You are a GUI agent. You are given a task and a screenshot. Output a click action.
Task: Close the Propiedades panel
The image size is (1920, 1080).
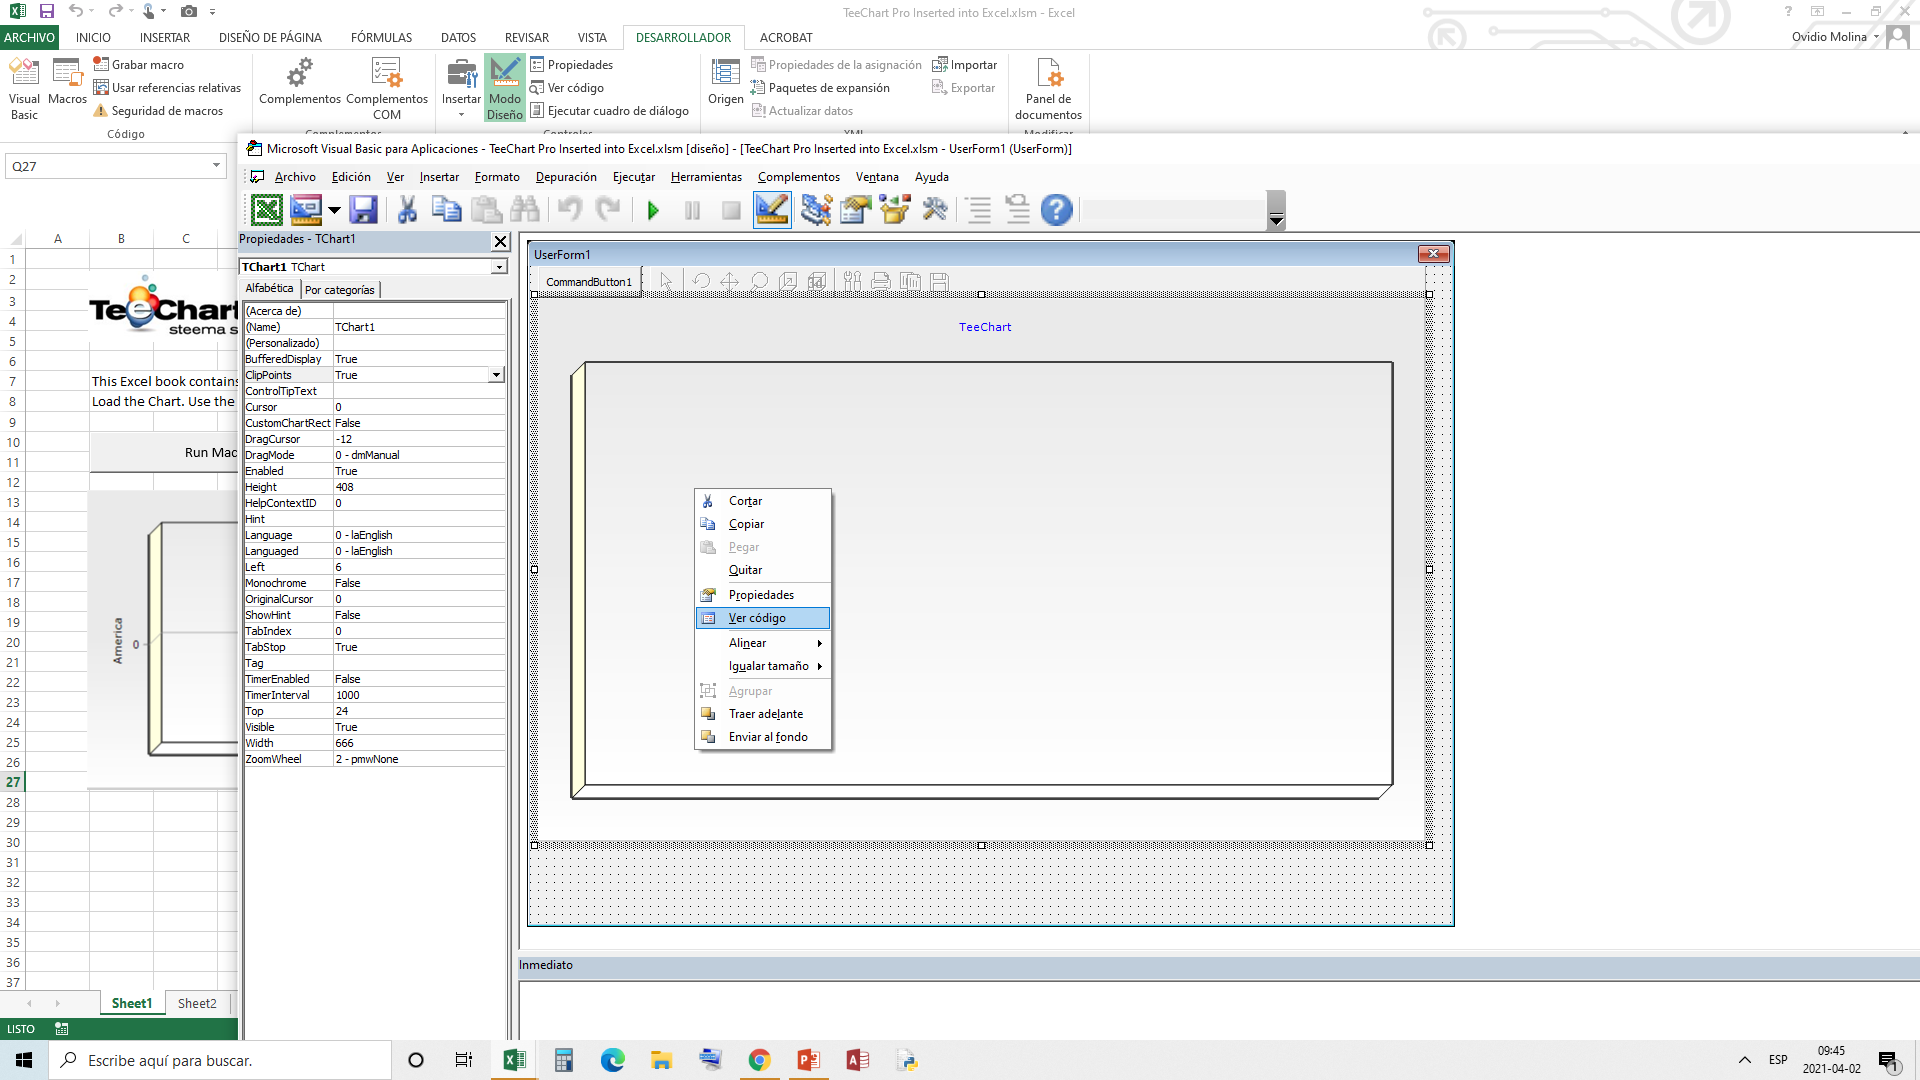(x=500, y=241)
